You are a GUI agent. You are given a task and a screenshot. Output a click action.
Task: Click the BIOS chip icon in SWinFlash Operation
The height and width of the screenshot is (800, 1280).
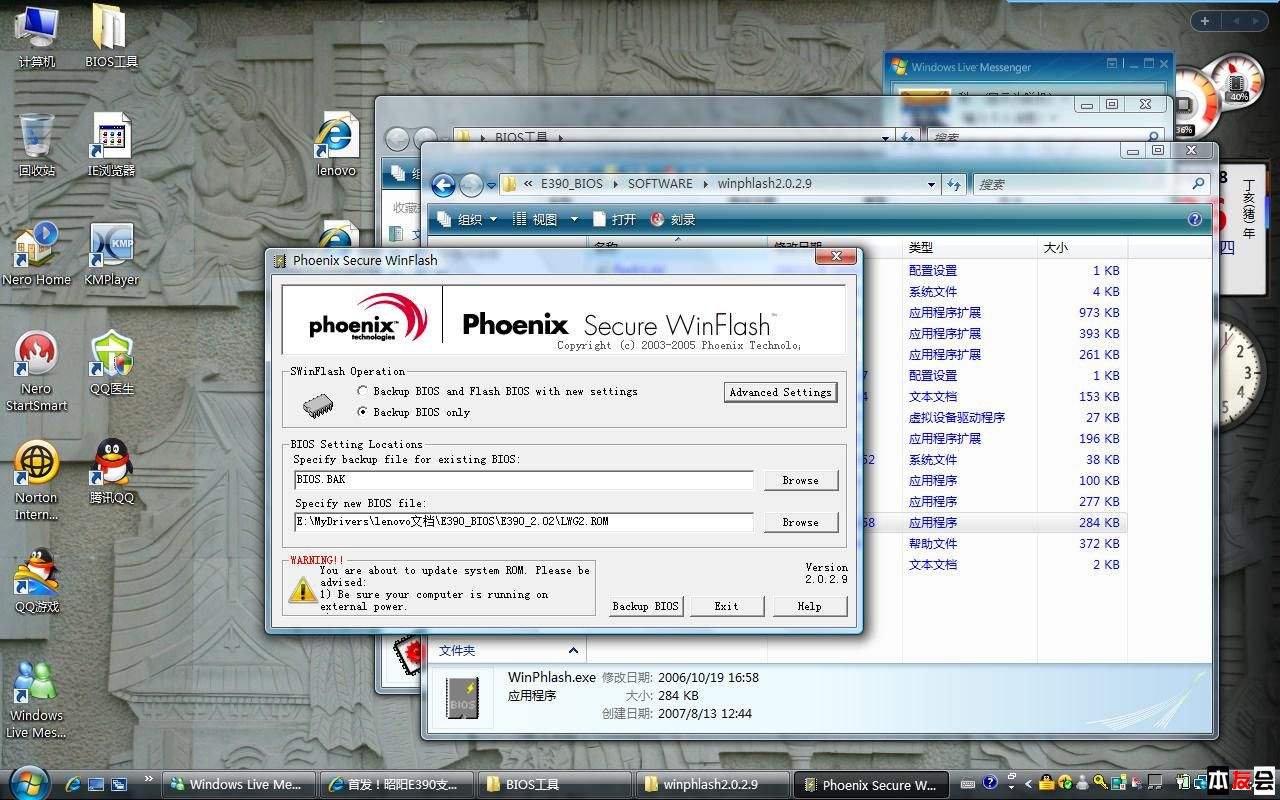(x=318, y=404)
